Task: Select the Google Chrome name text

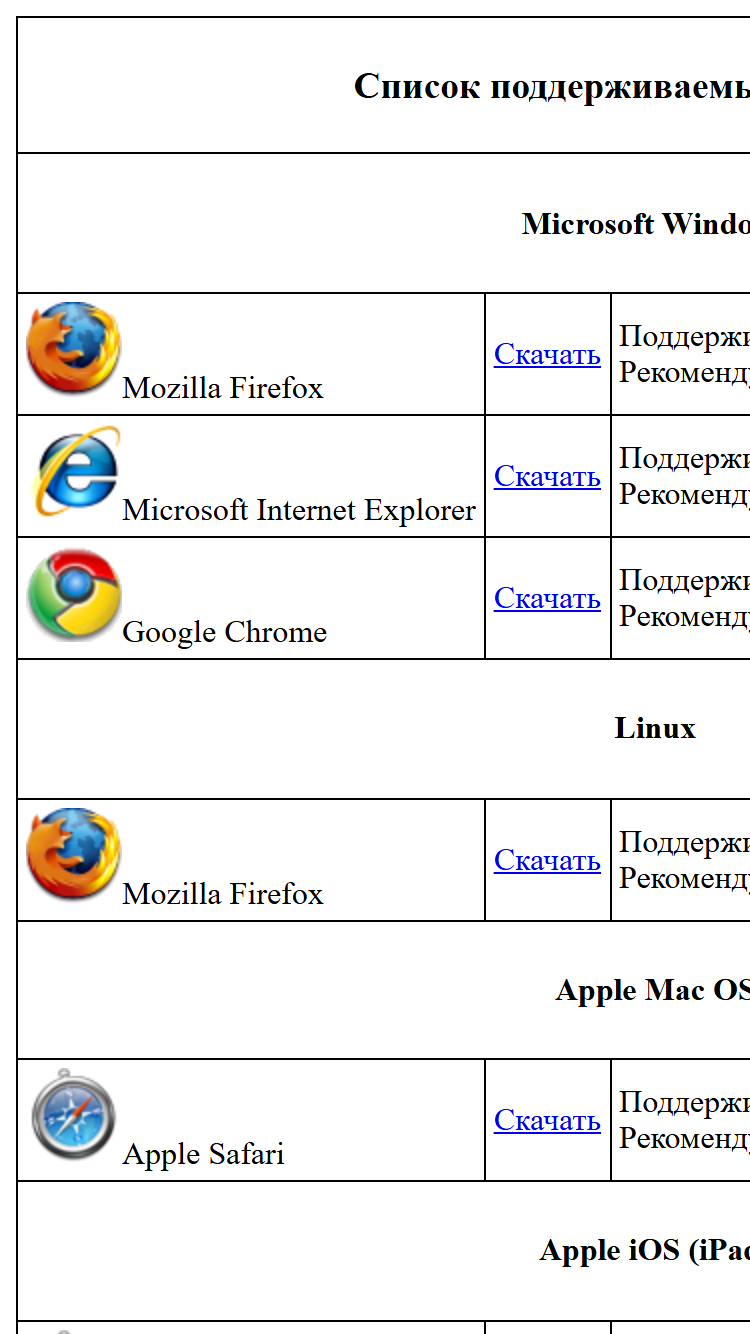Action: [x=225, y=632]
